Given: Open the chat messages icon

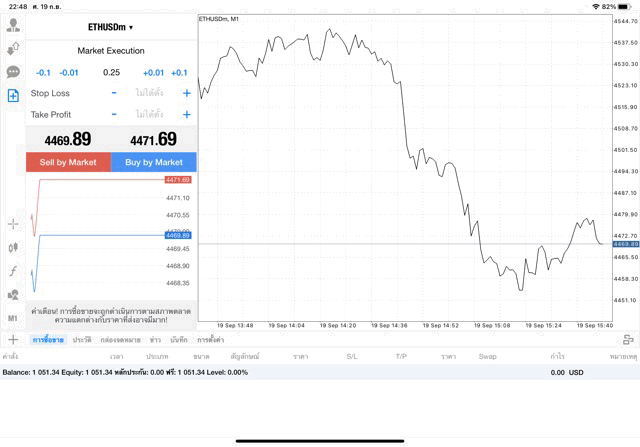Looking at the screenshot, I should coord(13,72).
